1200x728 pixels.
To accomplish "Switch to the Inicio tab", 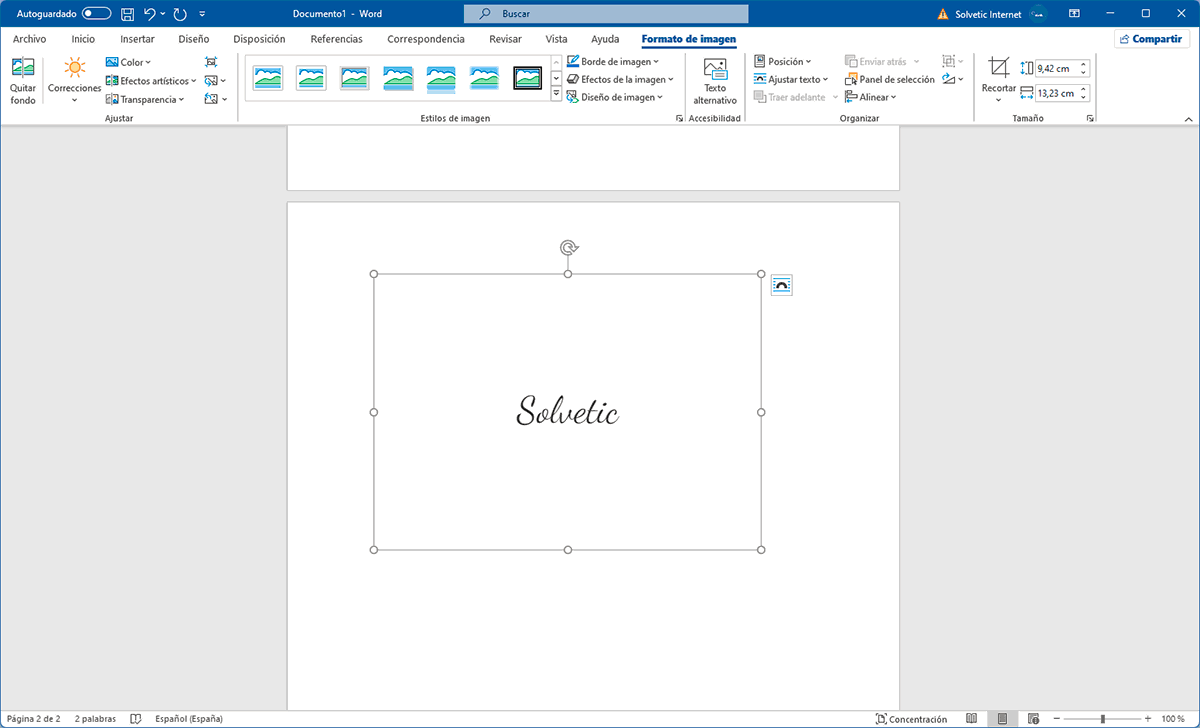I will click(83, 39).
